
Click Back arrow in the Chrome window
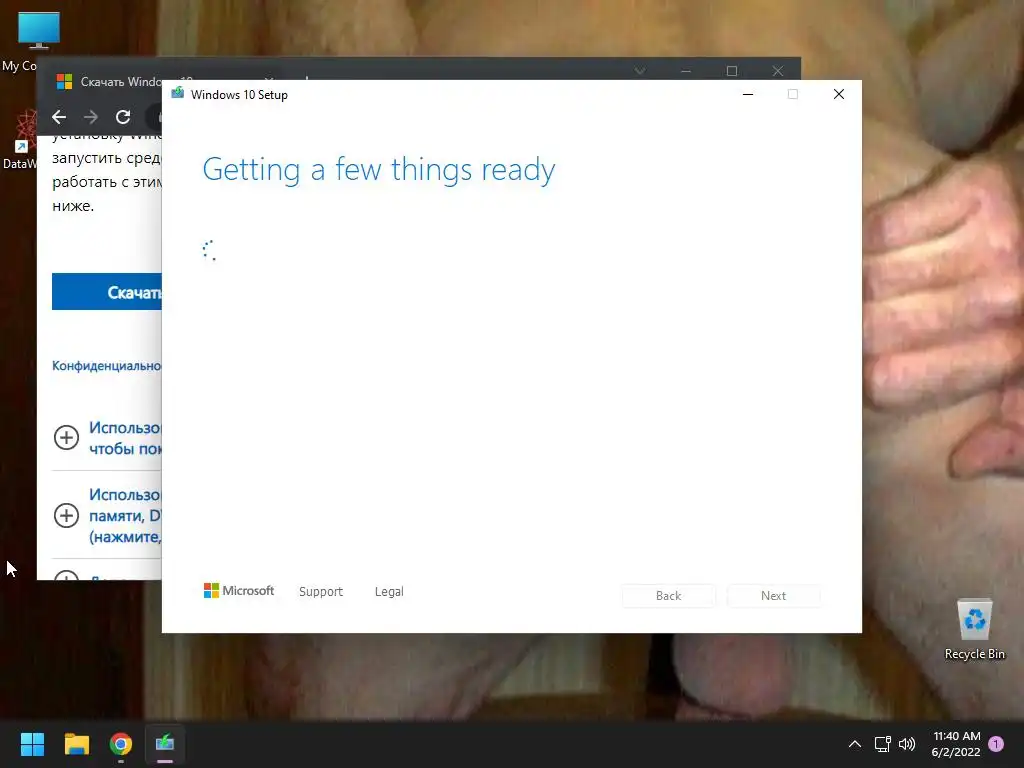pos(59,117)
